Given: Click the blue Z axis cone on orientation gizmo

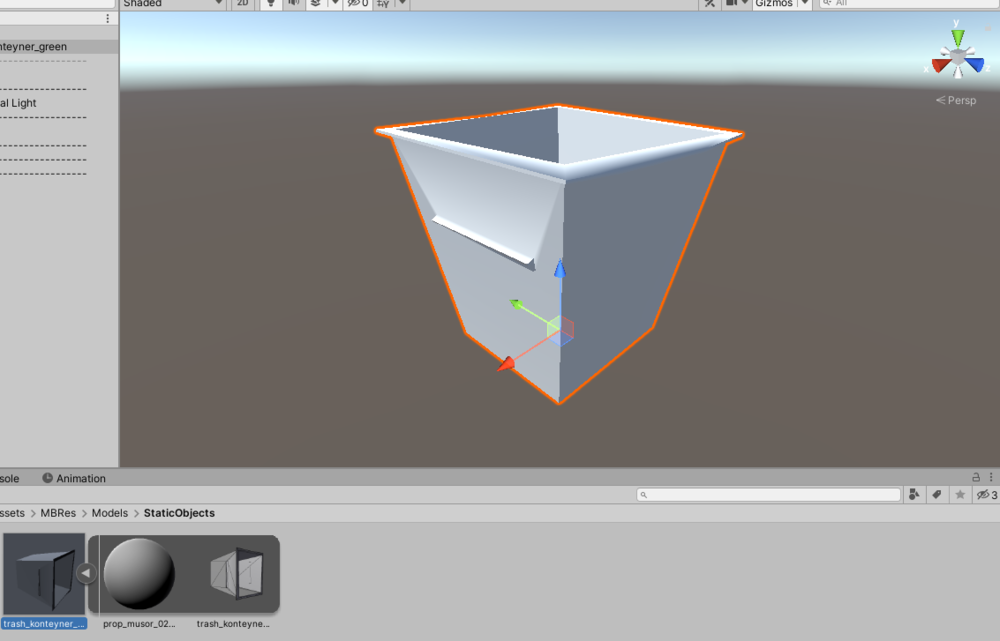Looking at the screenshot, I should (x=975, y=64).
